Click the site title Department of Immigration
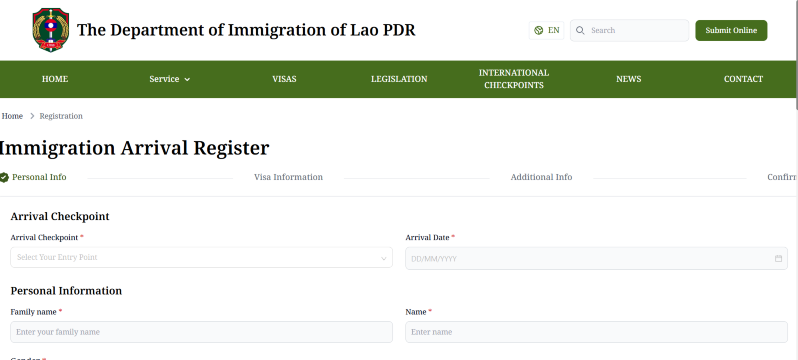Viewport: 798px width, 360px height. 246,30
